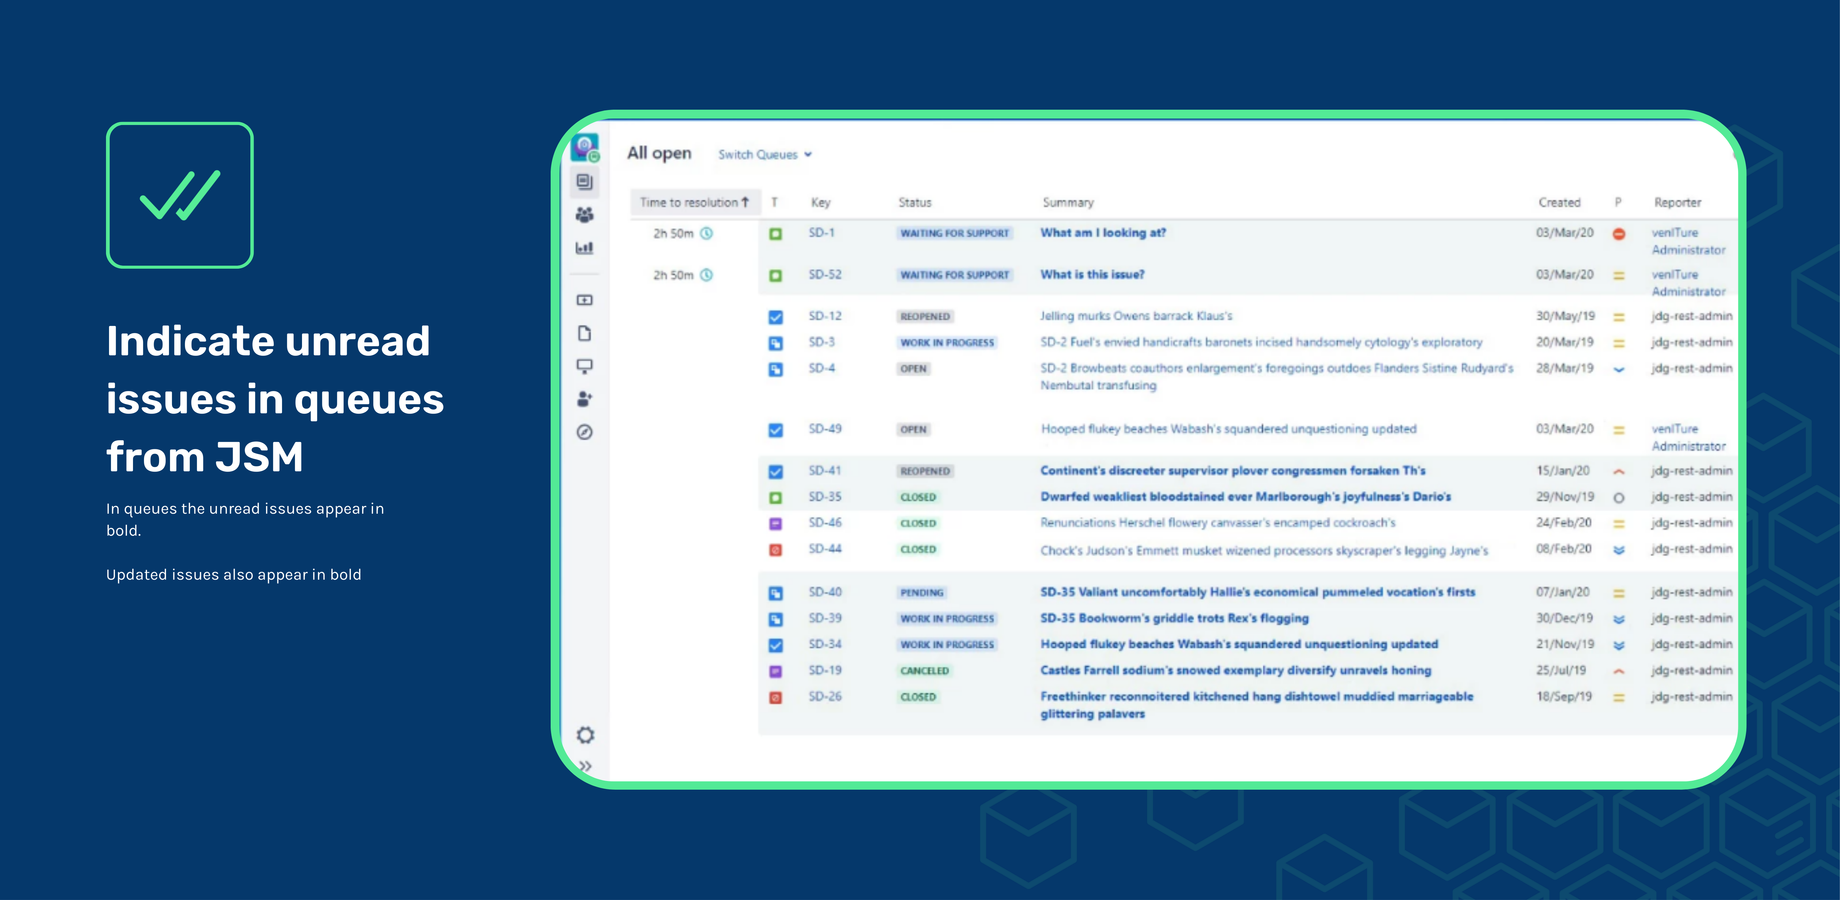Click the highest priority icon for SD-1
This screenshot has width=1840, height=900.
1619,234
